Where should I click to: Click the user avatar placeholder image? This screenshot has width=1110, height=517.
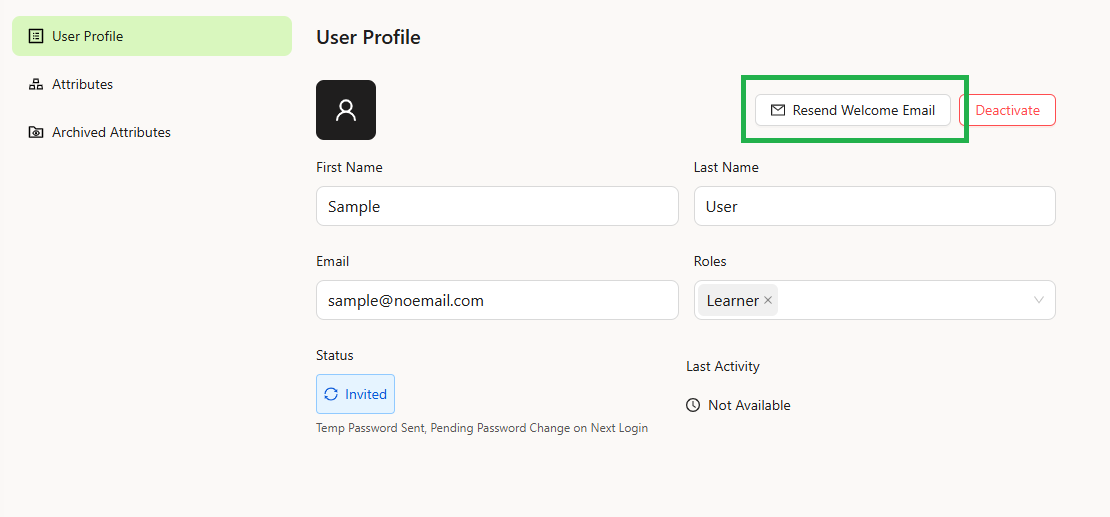coord(346,110)
